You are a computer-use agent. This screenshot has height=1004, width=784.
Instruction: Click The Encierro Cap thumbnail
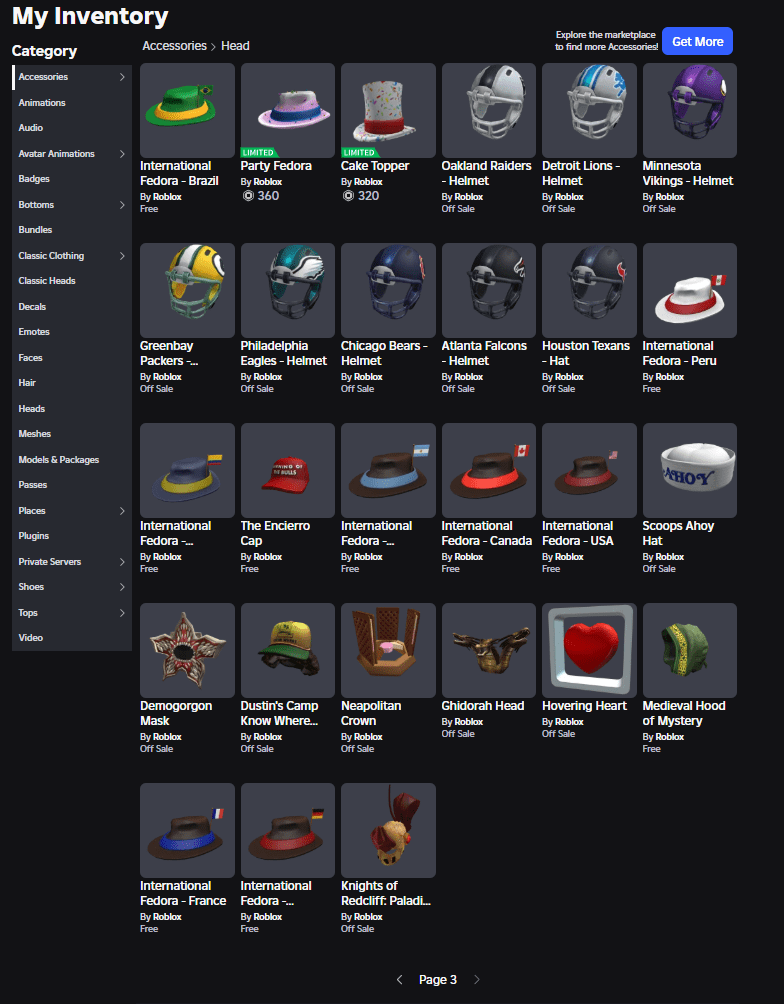287,470
